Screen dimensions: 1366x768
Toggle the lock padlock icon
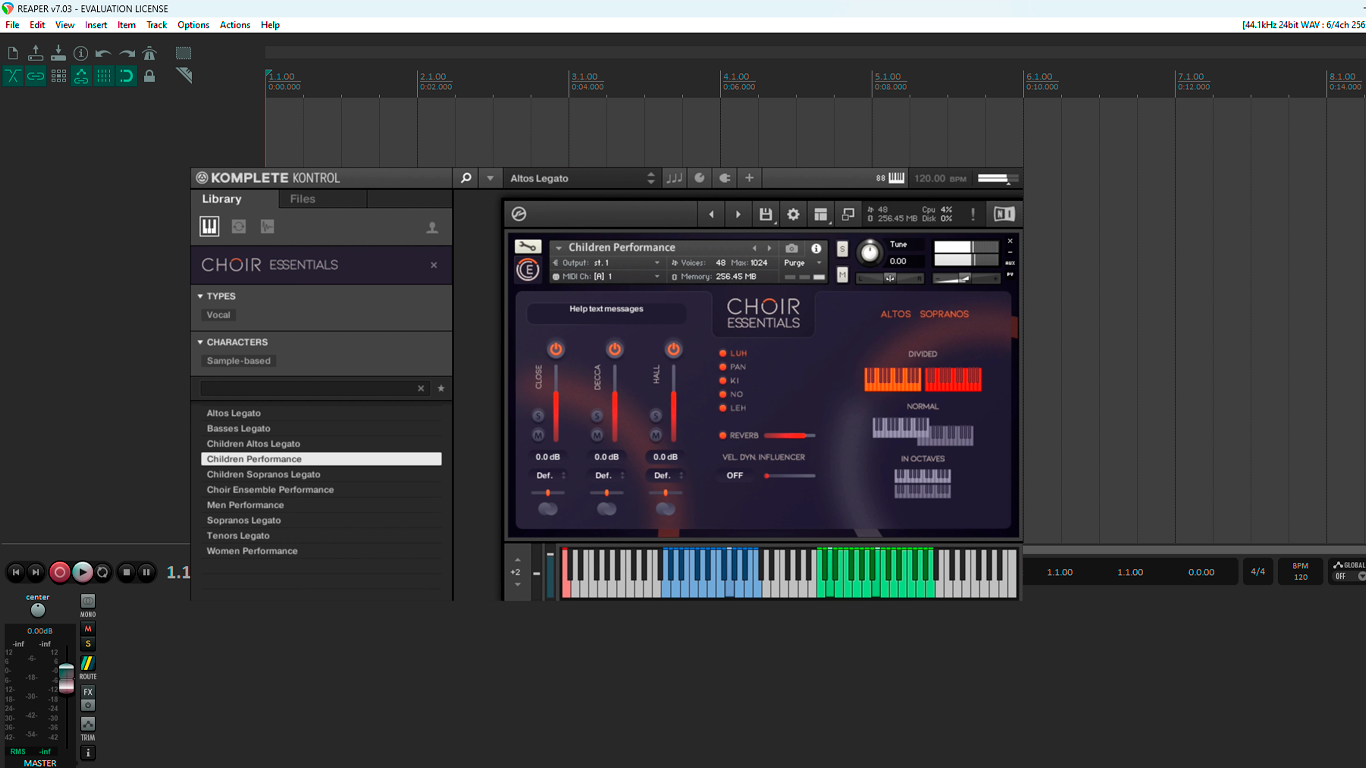(x=150, y=76)
